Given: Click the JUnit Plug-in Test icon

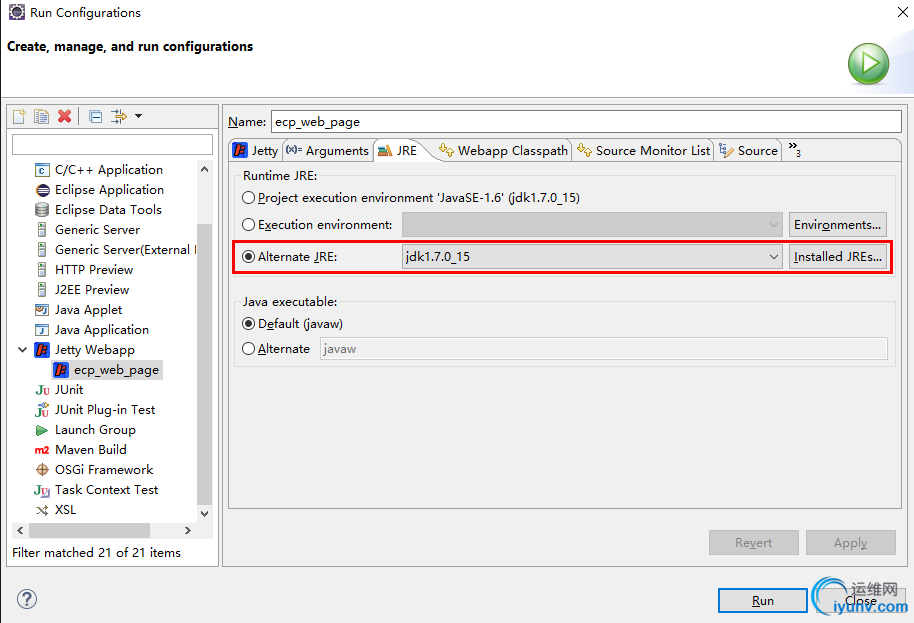Looking at the screenshot, I should tap(42, 410).
